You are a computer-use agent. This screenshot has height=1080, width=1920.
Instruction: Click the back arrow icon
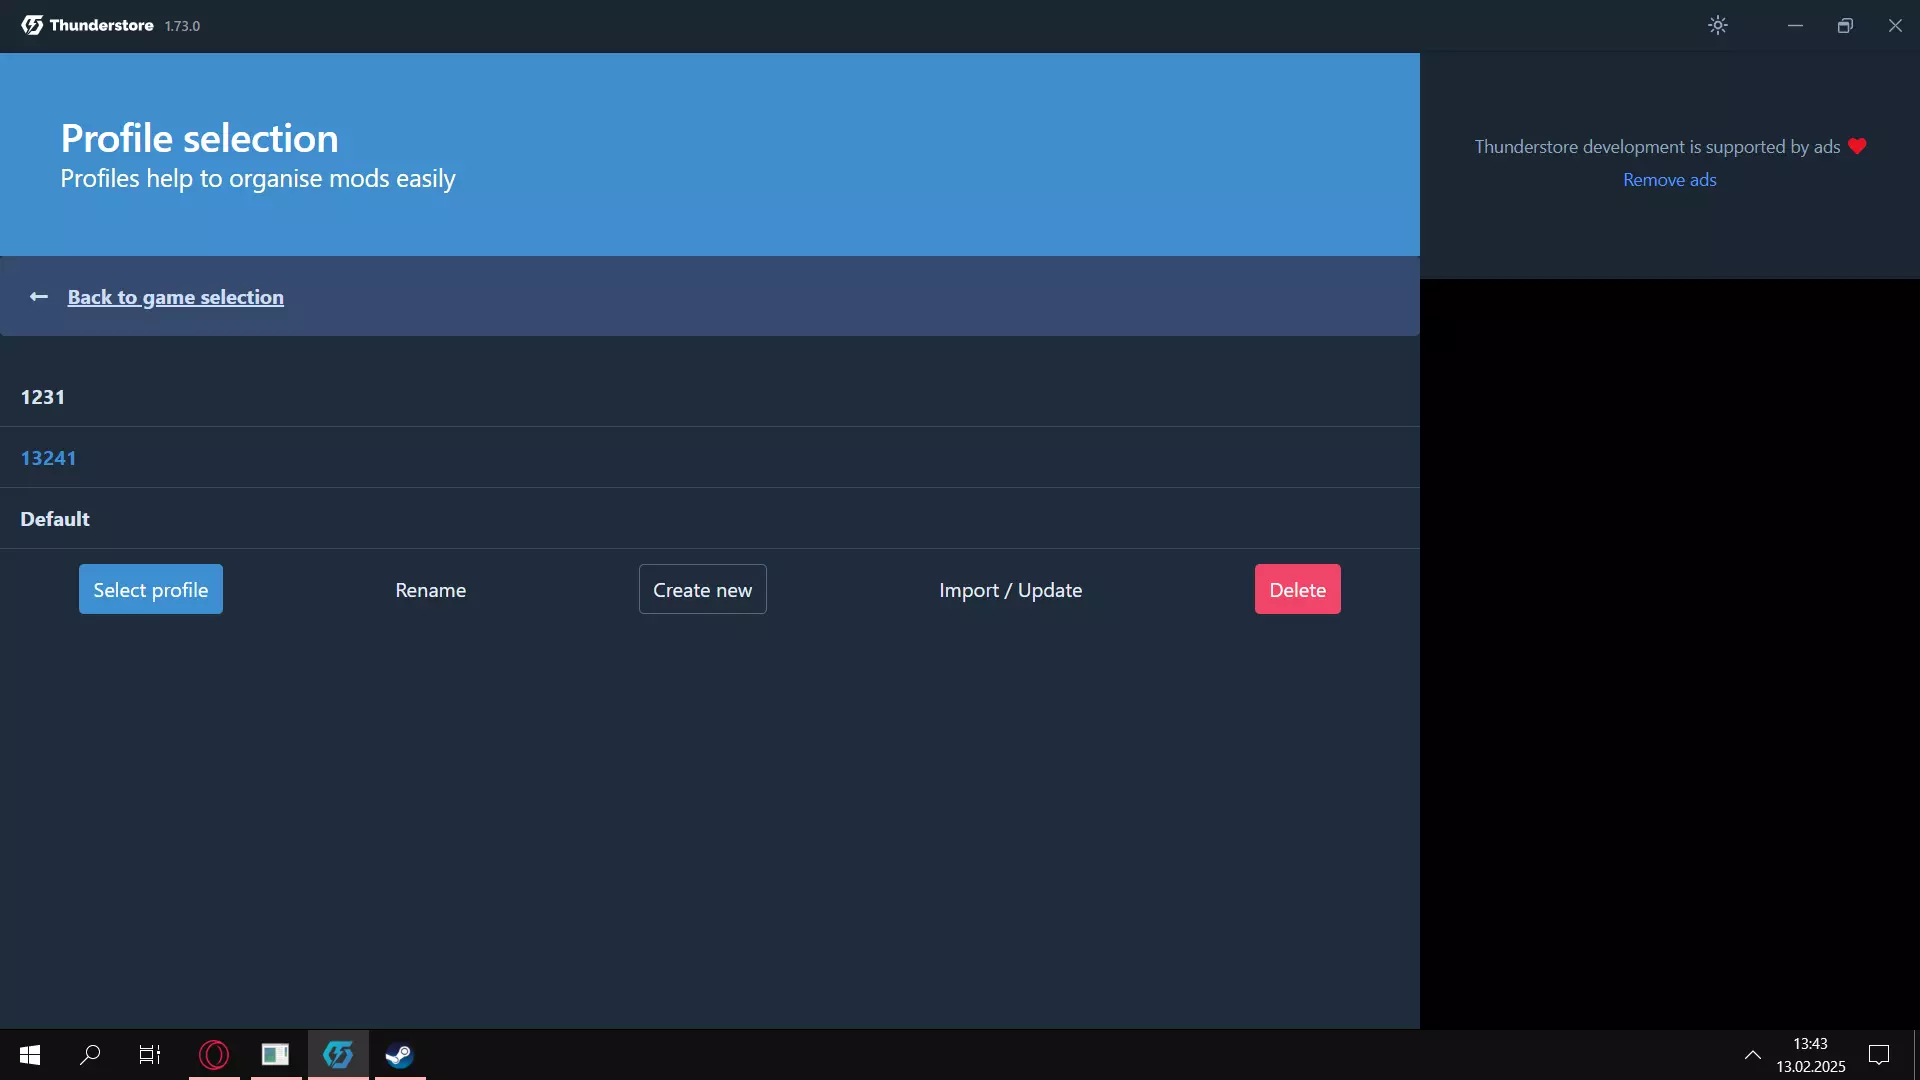coord(39,297)
